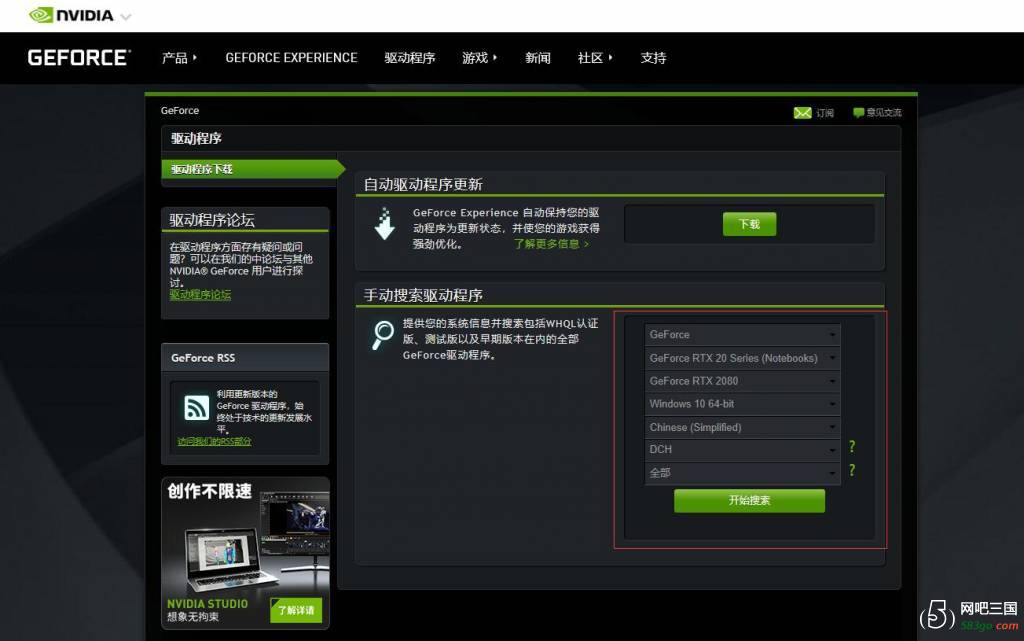This screenshot has width=1024, height=641.
Task: Click the 手动搜索驱动程序 heading
Action: click(x=423, y=295)
